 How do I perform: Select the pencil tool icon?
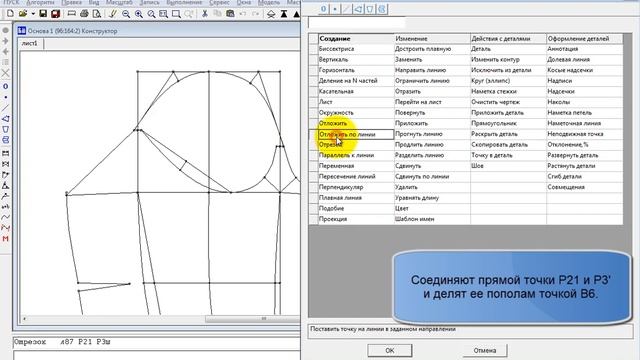(113, 13)
